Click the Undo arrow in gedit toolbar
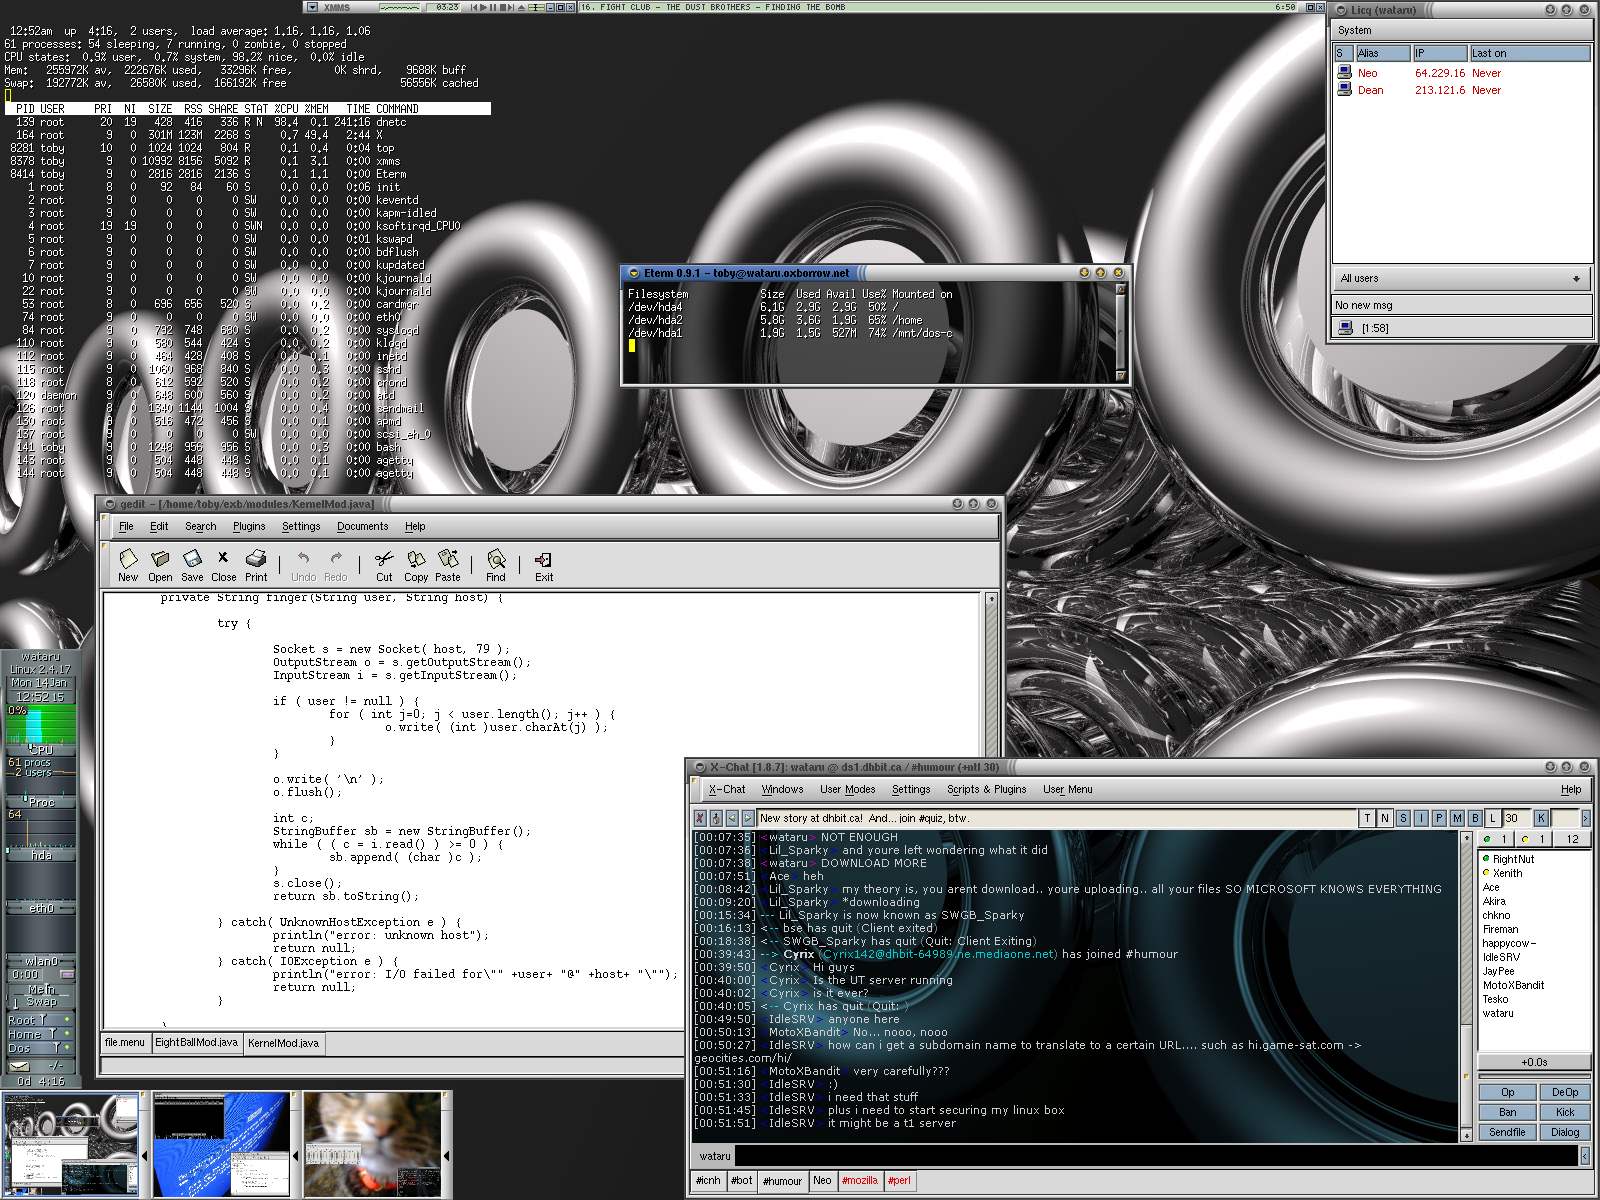 [303, 559]
